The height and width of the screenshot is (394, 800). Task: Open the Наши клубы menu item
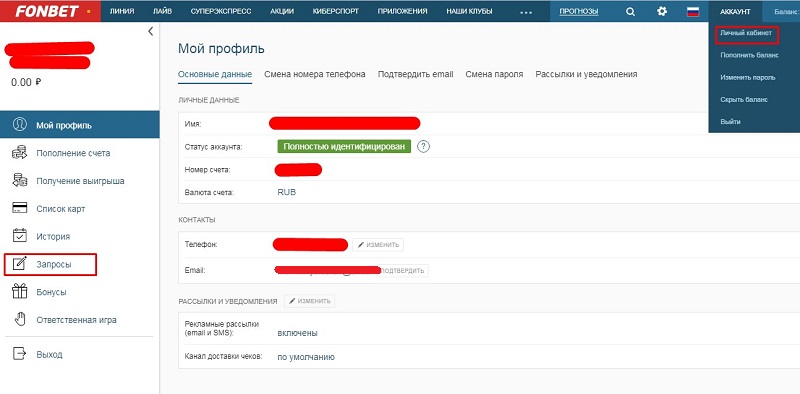pyautogui.click(x=469, y=11)
